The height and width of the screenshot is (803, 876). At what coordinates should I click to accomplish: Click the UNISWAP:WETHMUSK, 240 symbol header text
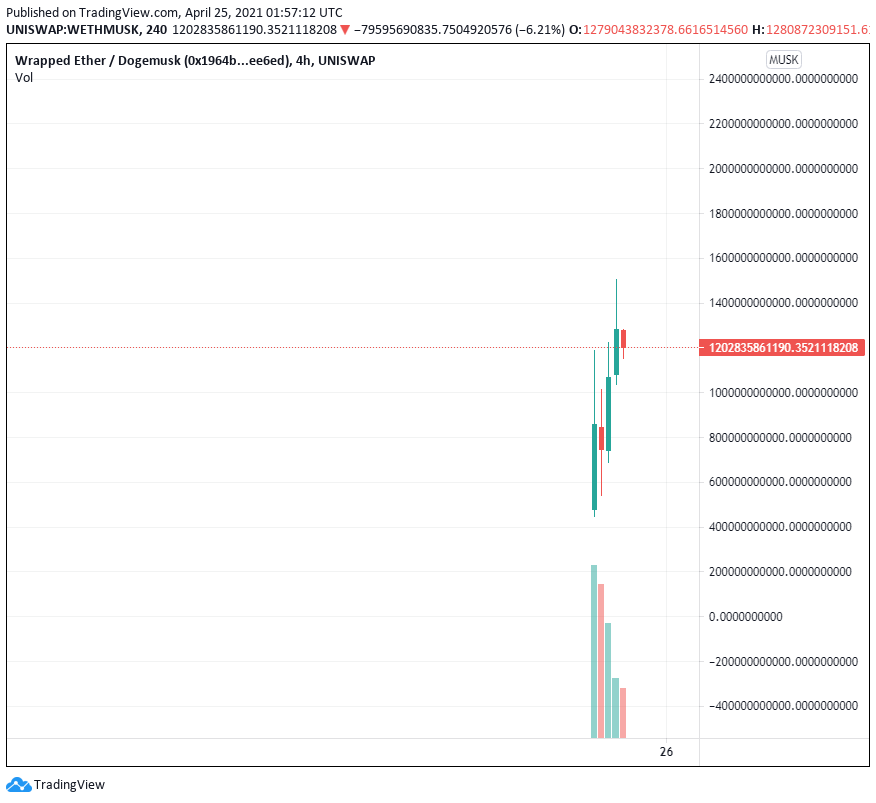tap(87, 30)
